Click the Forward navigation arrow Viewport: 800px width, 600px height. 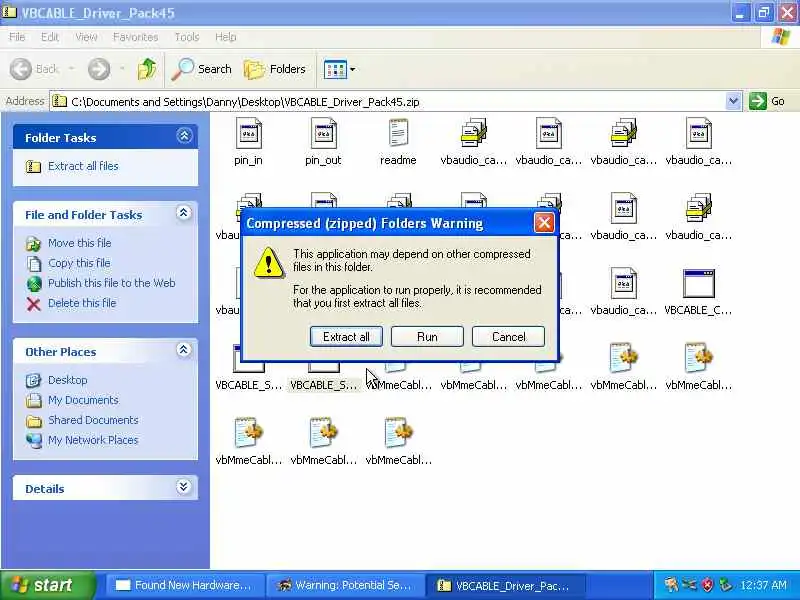click(x=99, y=69)
